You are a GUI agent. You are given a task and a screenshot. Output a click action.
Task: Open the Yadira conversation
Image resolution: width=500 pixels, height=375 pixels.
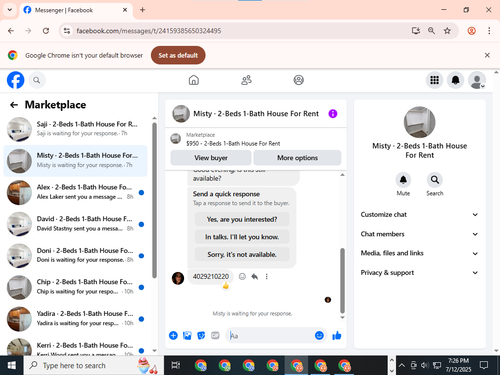click(76, 319)
